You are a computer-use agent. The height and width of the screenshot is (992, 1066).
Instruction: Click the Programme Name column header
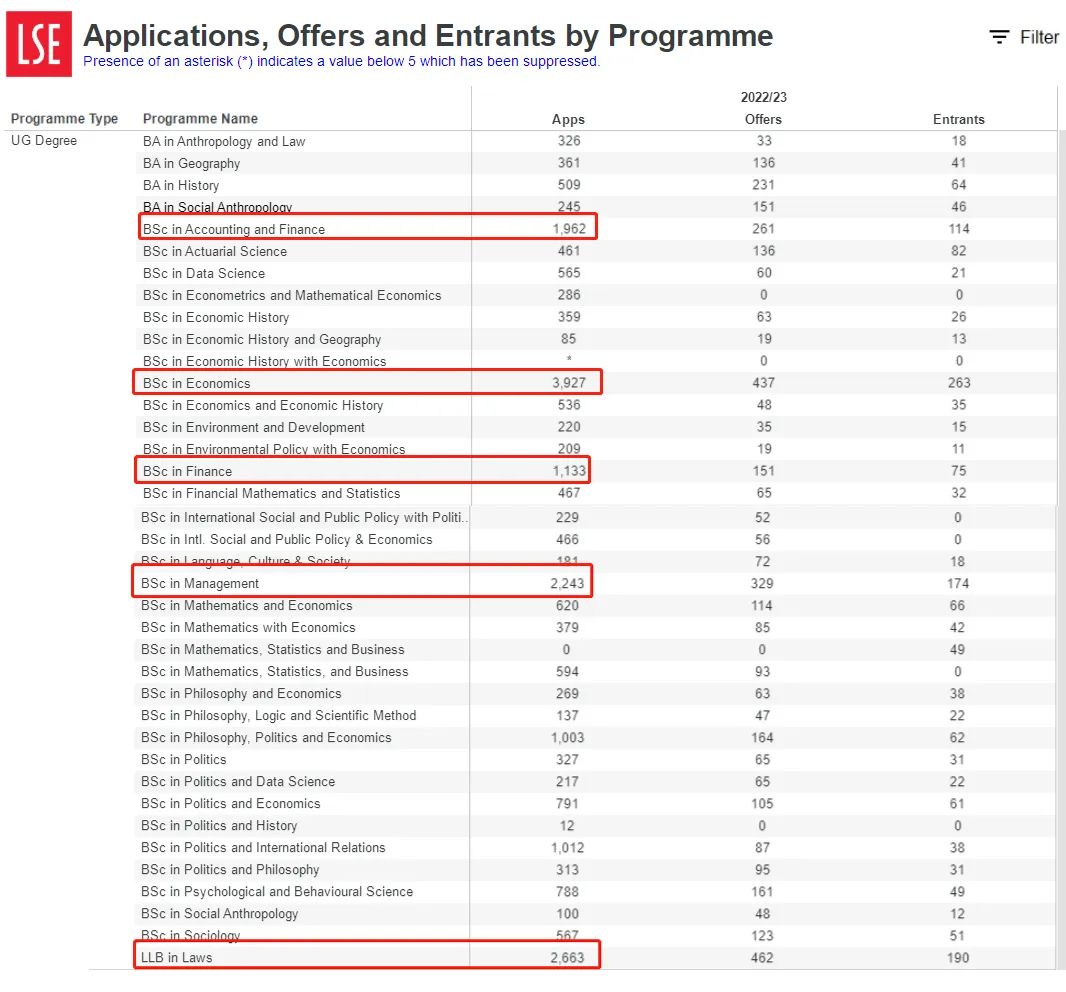tap(200, 119)
